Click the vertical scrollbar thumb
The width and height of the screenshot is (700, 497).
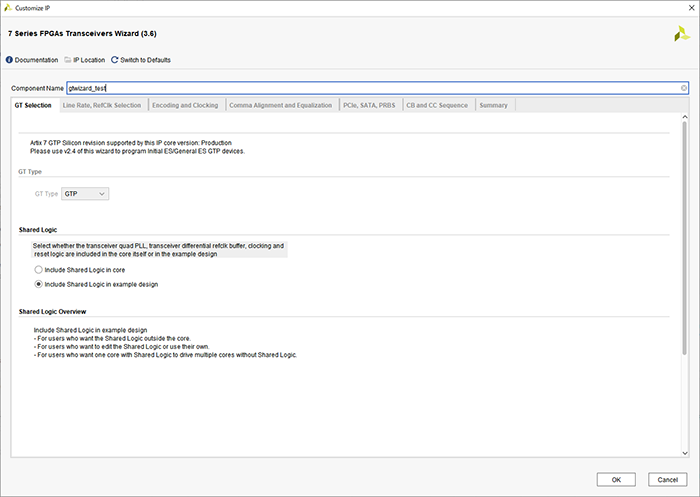[685, 238]
